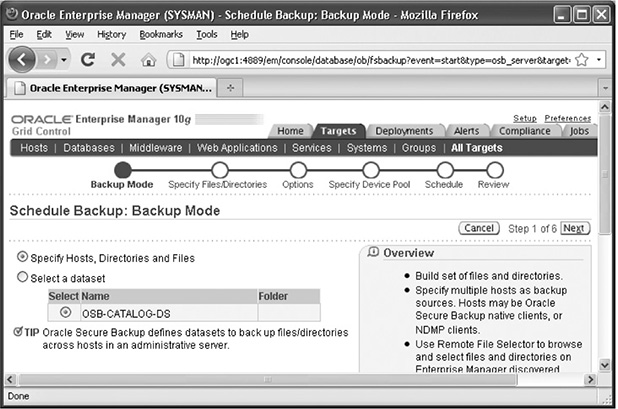Switch to the Targets tab

(338, 131)
